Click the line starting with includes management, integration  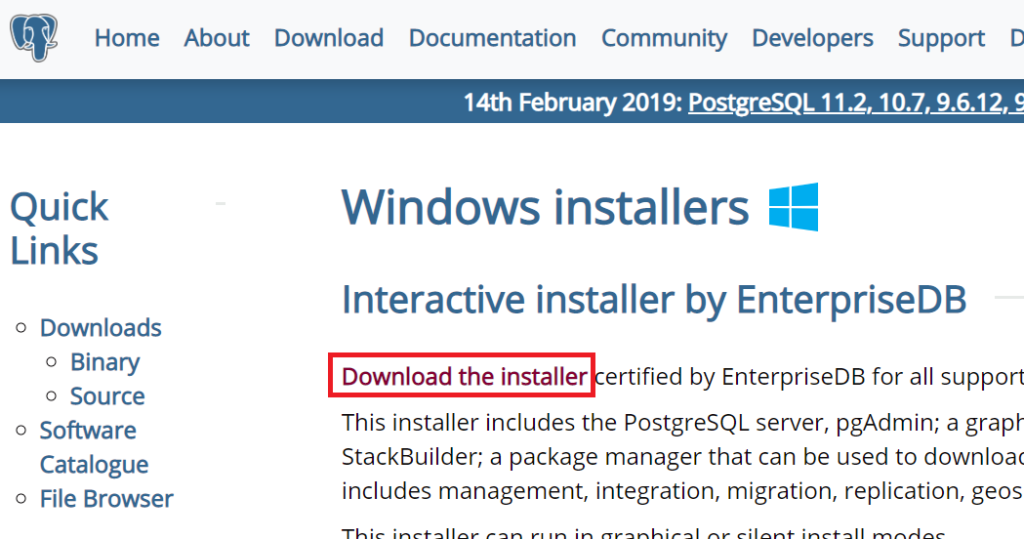(x=682, y=491)
